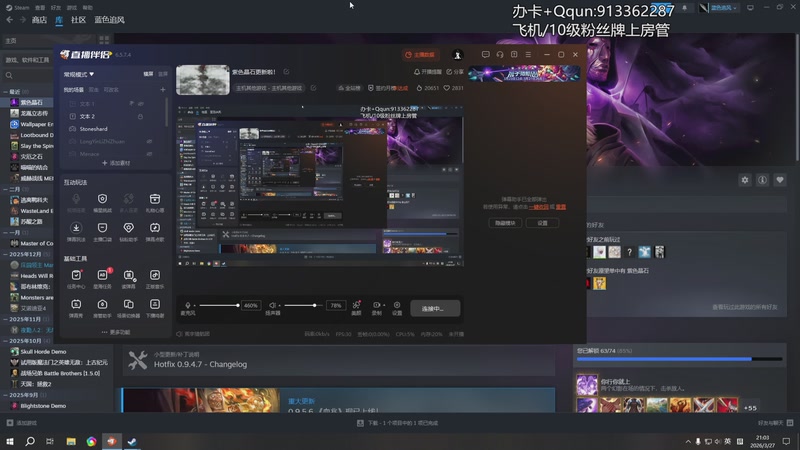The width and height of the screenshot is (800, 450).
Task: Toggle visibility of 文本 1 source
Action: click(x=141, y=104)
